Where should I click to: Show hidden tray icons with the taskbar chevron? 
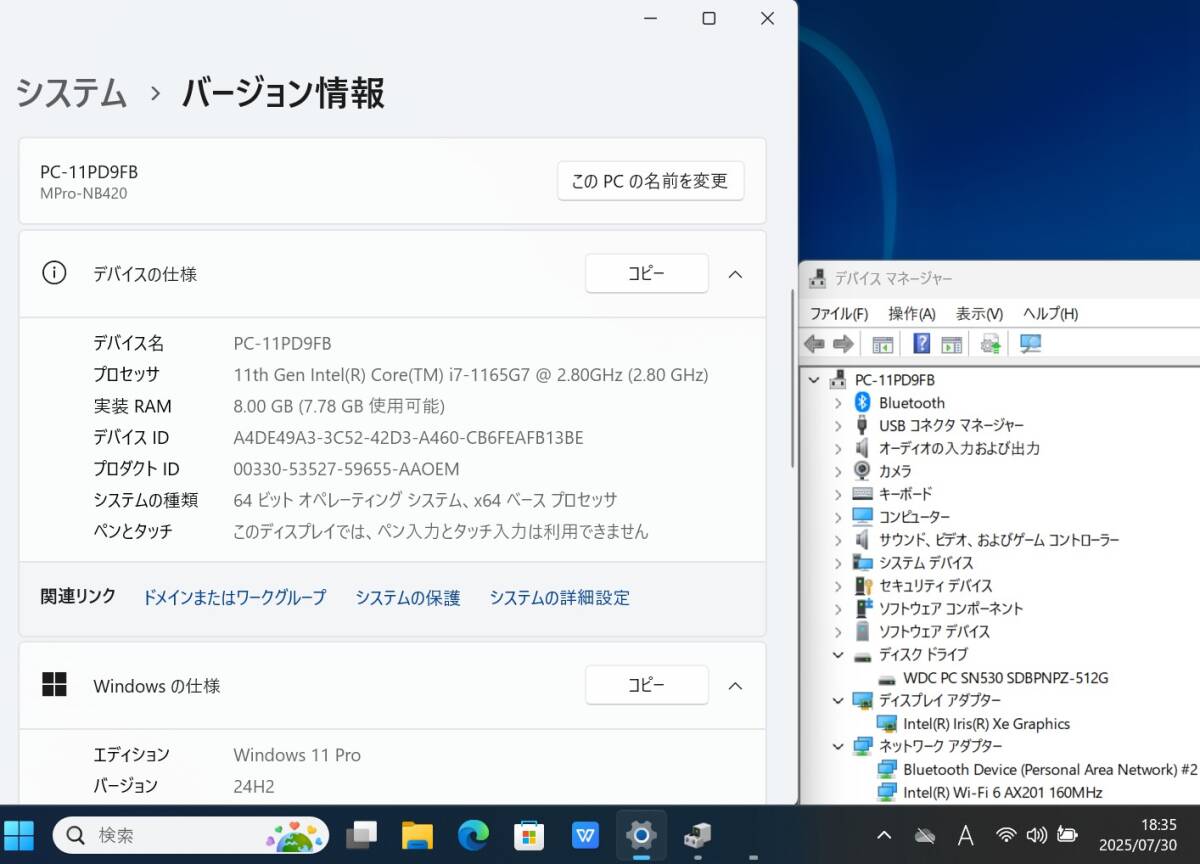884,835
